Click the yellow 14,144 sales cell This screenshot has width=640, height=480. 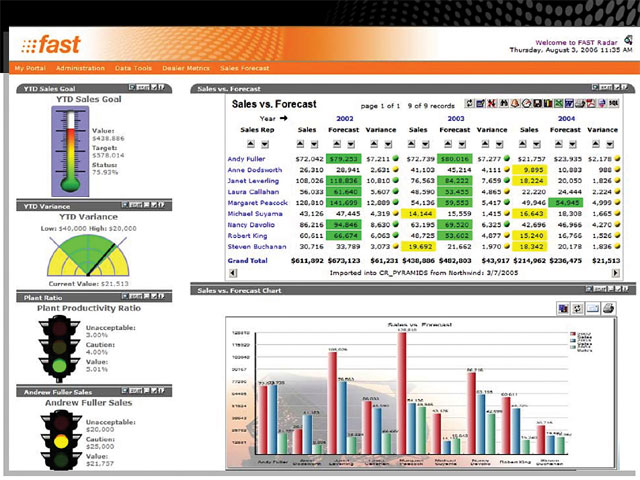tap(419, 213)
